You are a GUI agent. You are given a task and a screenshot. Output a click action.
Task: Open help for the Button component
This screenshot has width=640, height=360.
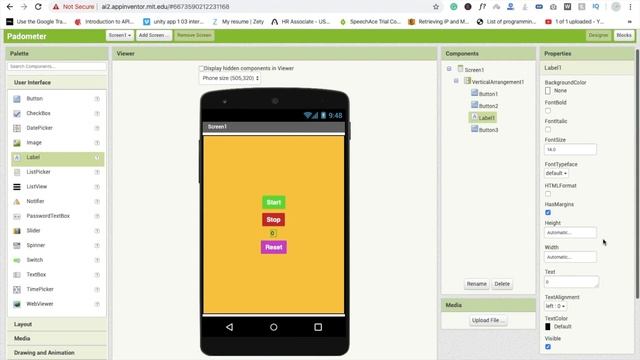[97, 99]
